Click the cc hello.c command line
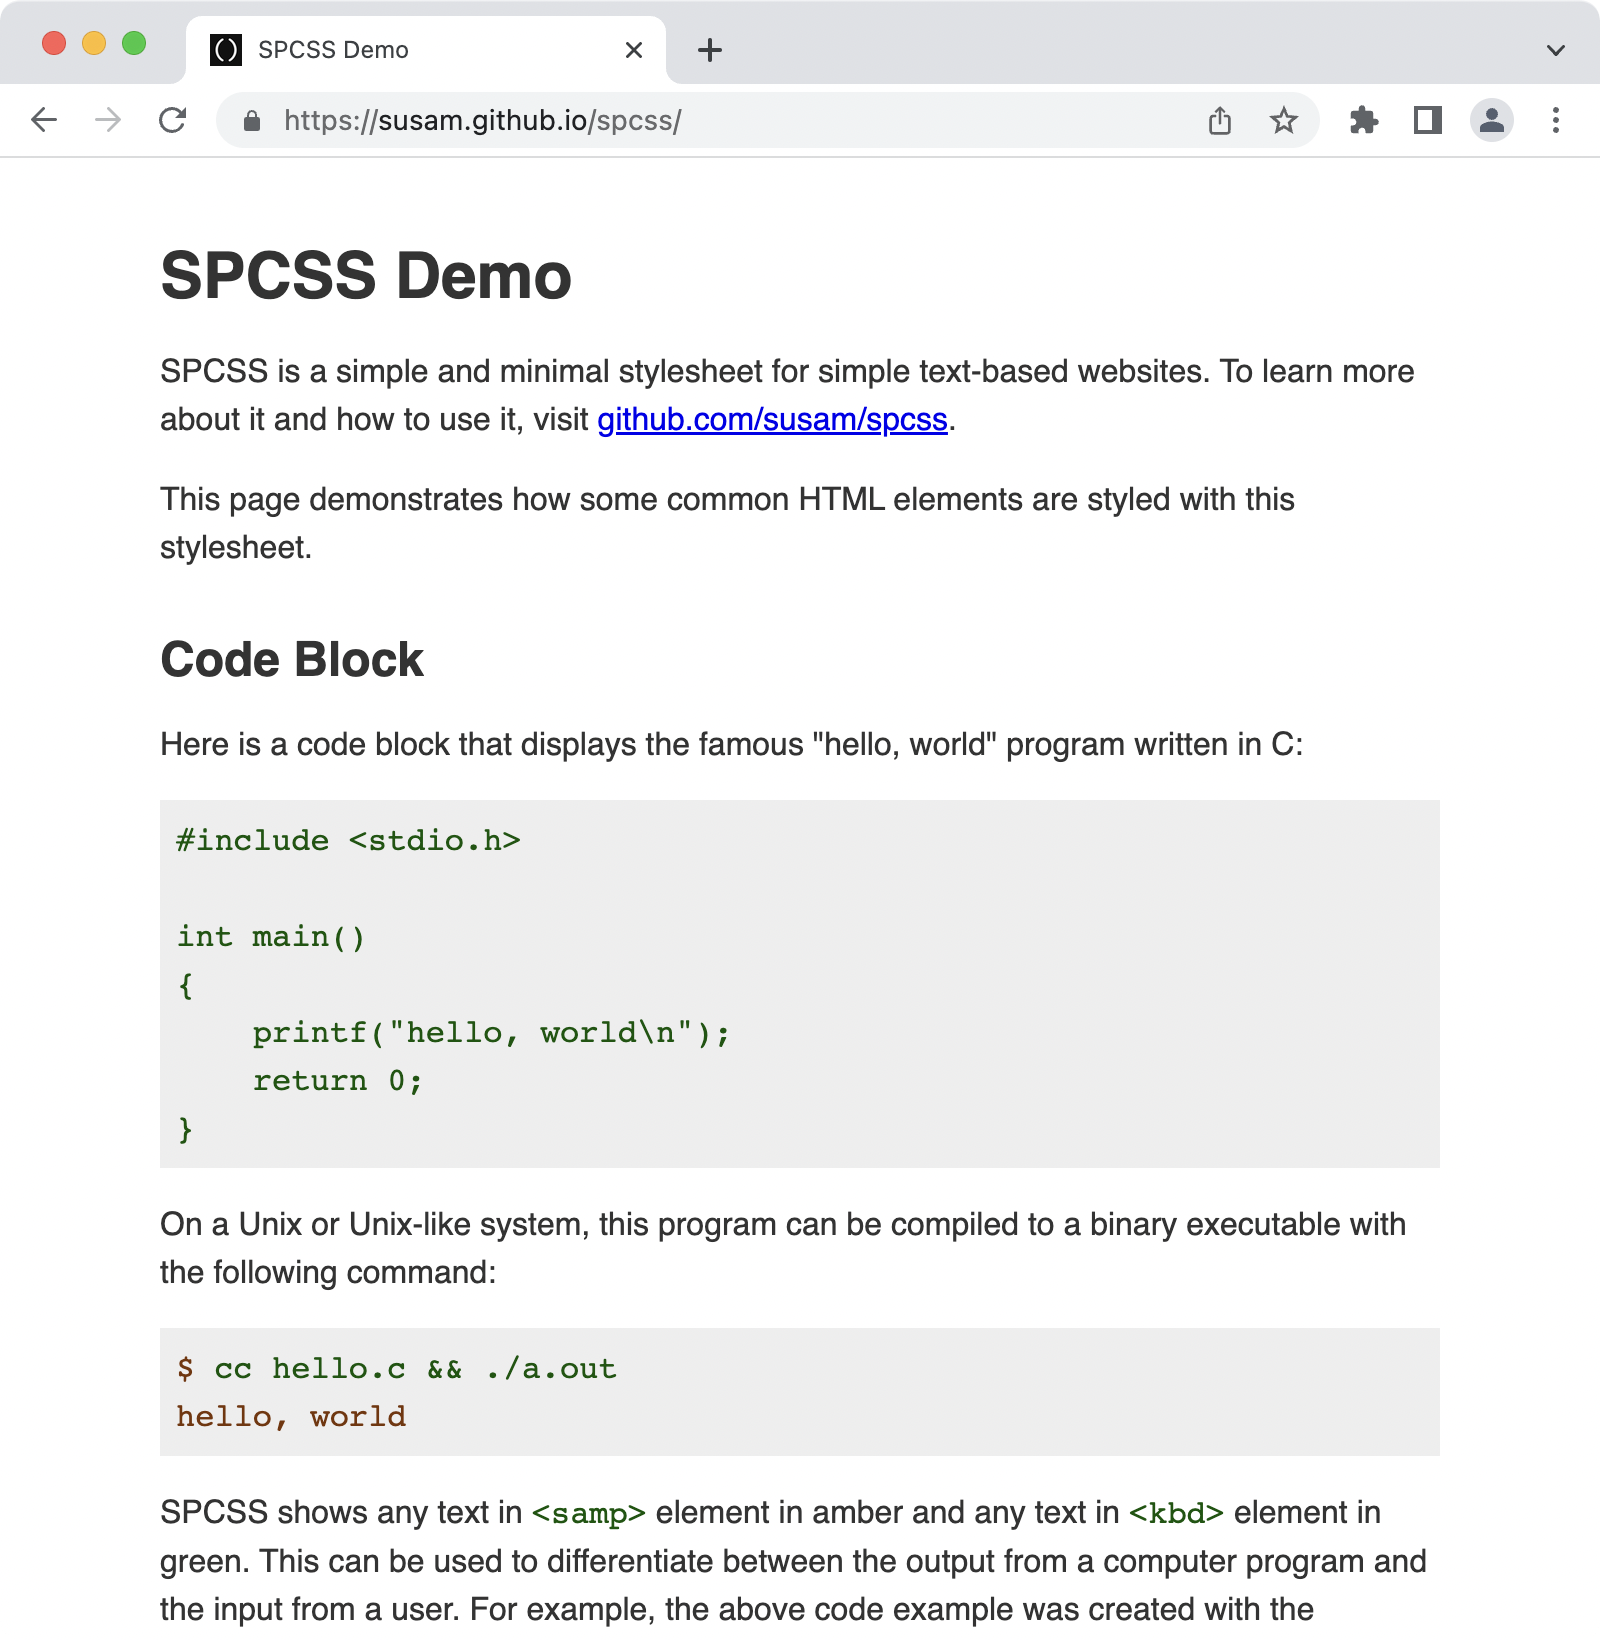Screen dimensions: 1600x1640 (396, 1368)
